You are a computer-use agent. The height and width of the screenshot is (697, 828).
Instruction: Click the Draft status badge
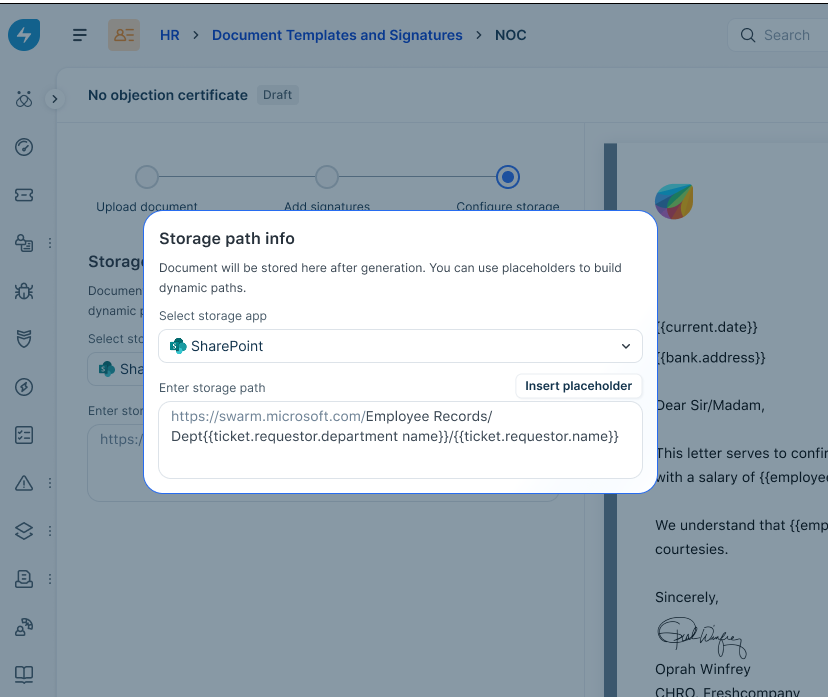[277, 95]
